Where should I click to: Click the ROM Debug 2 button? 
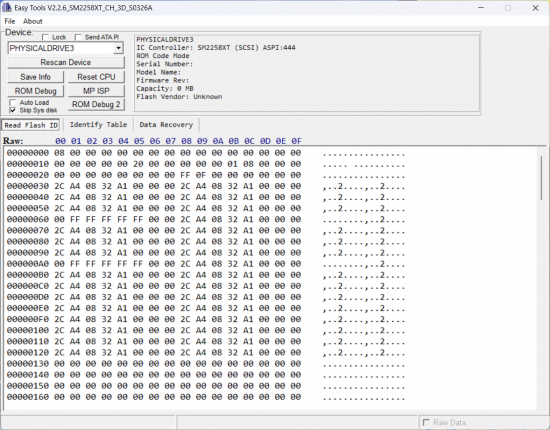point(96,105)
